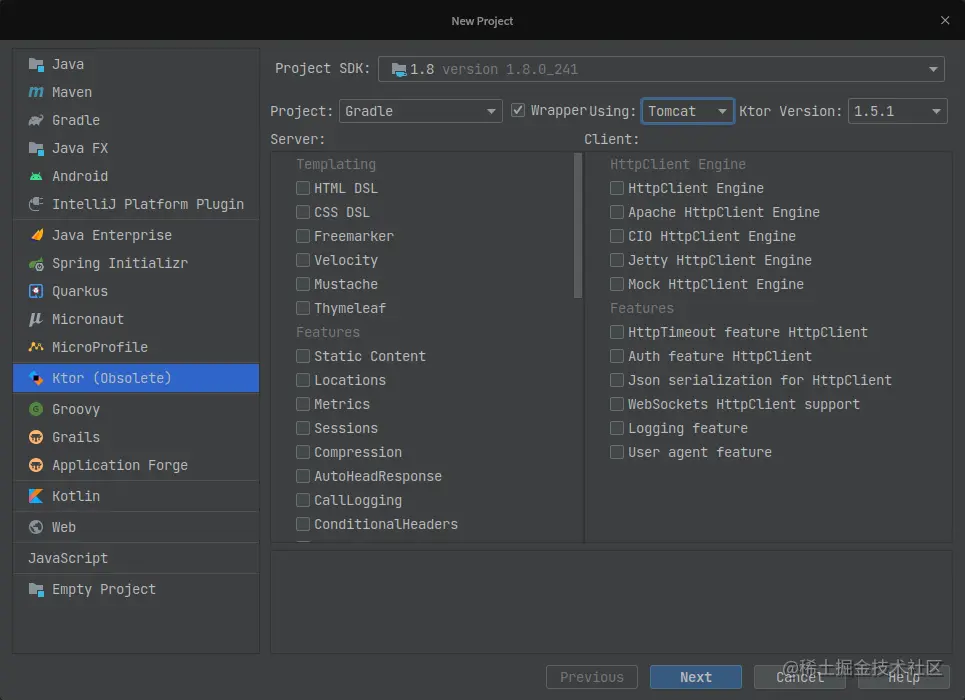Click the IntelliJ Platform Plugin icon
Screen dimensions: 965x700
coord(36,204)
